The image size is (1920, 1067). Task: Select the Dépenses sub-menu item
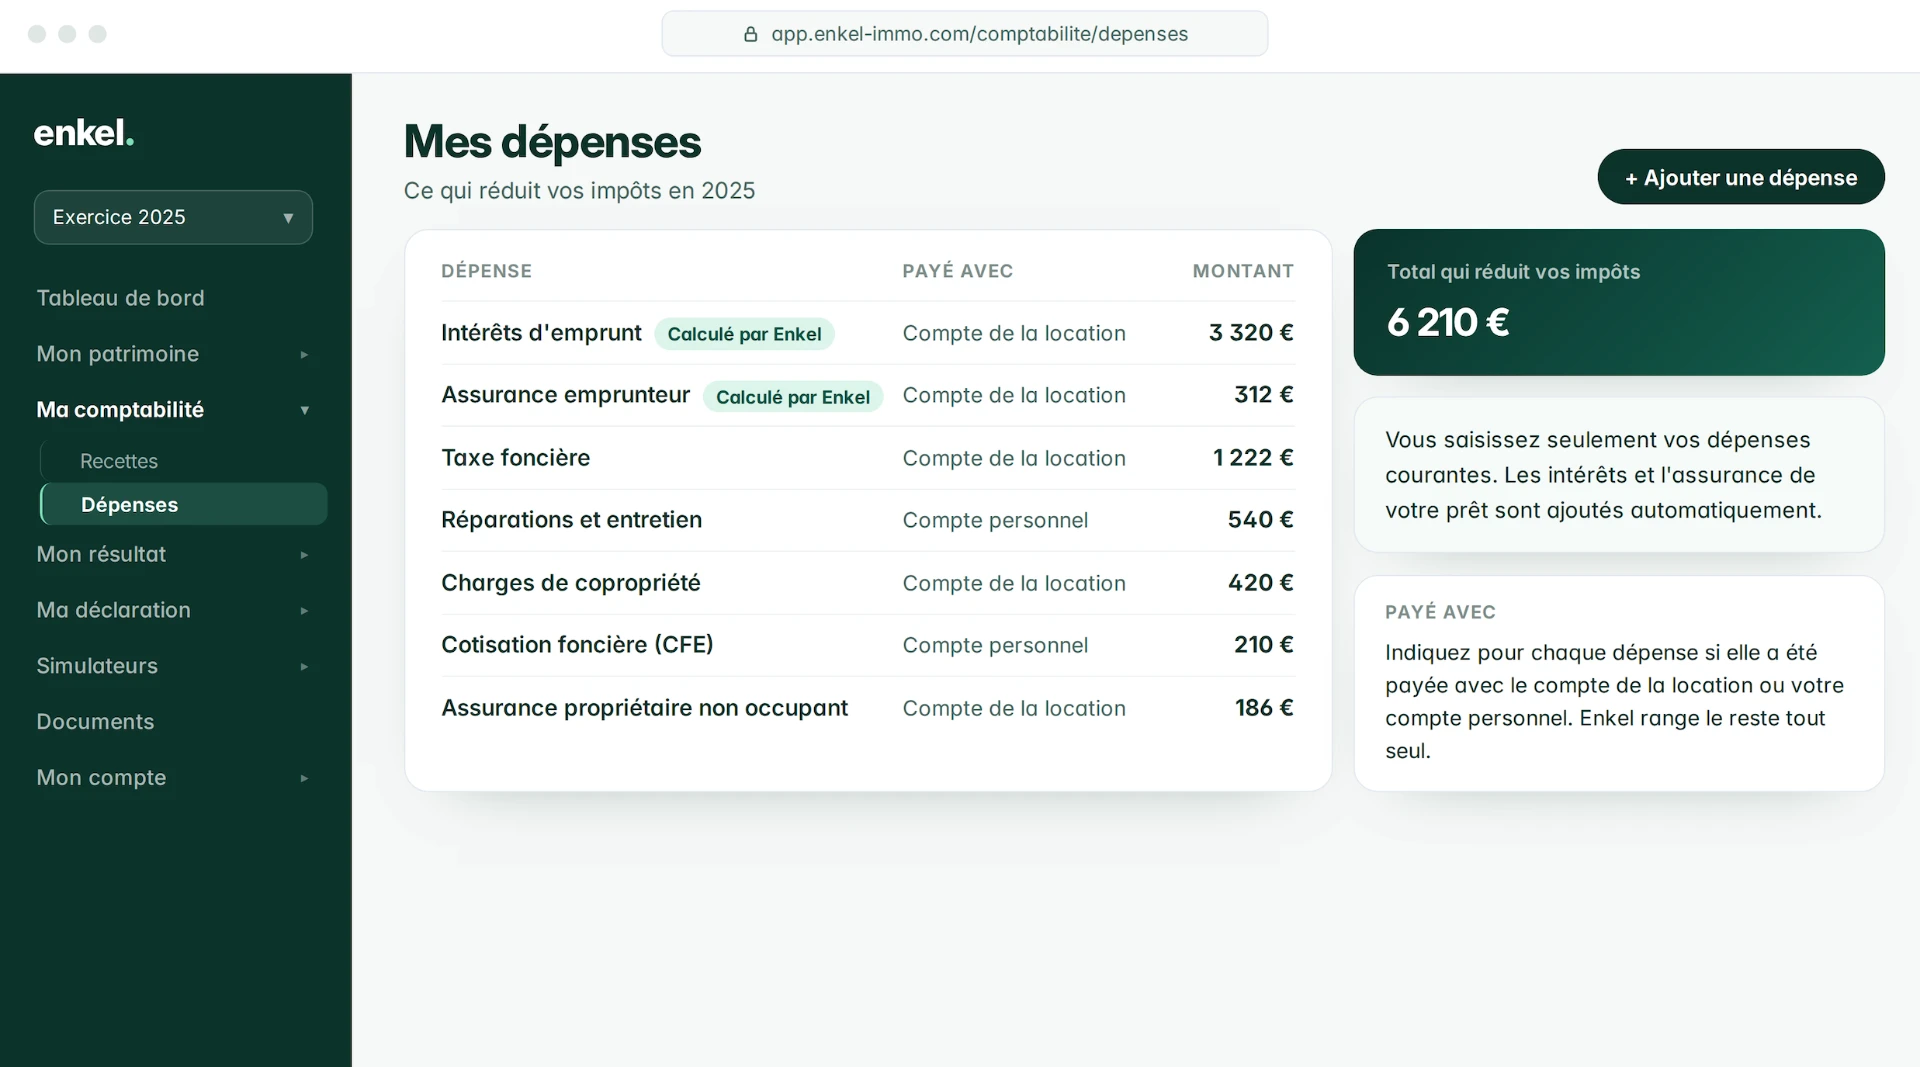tap(184, 504)
